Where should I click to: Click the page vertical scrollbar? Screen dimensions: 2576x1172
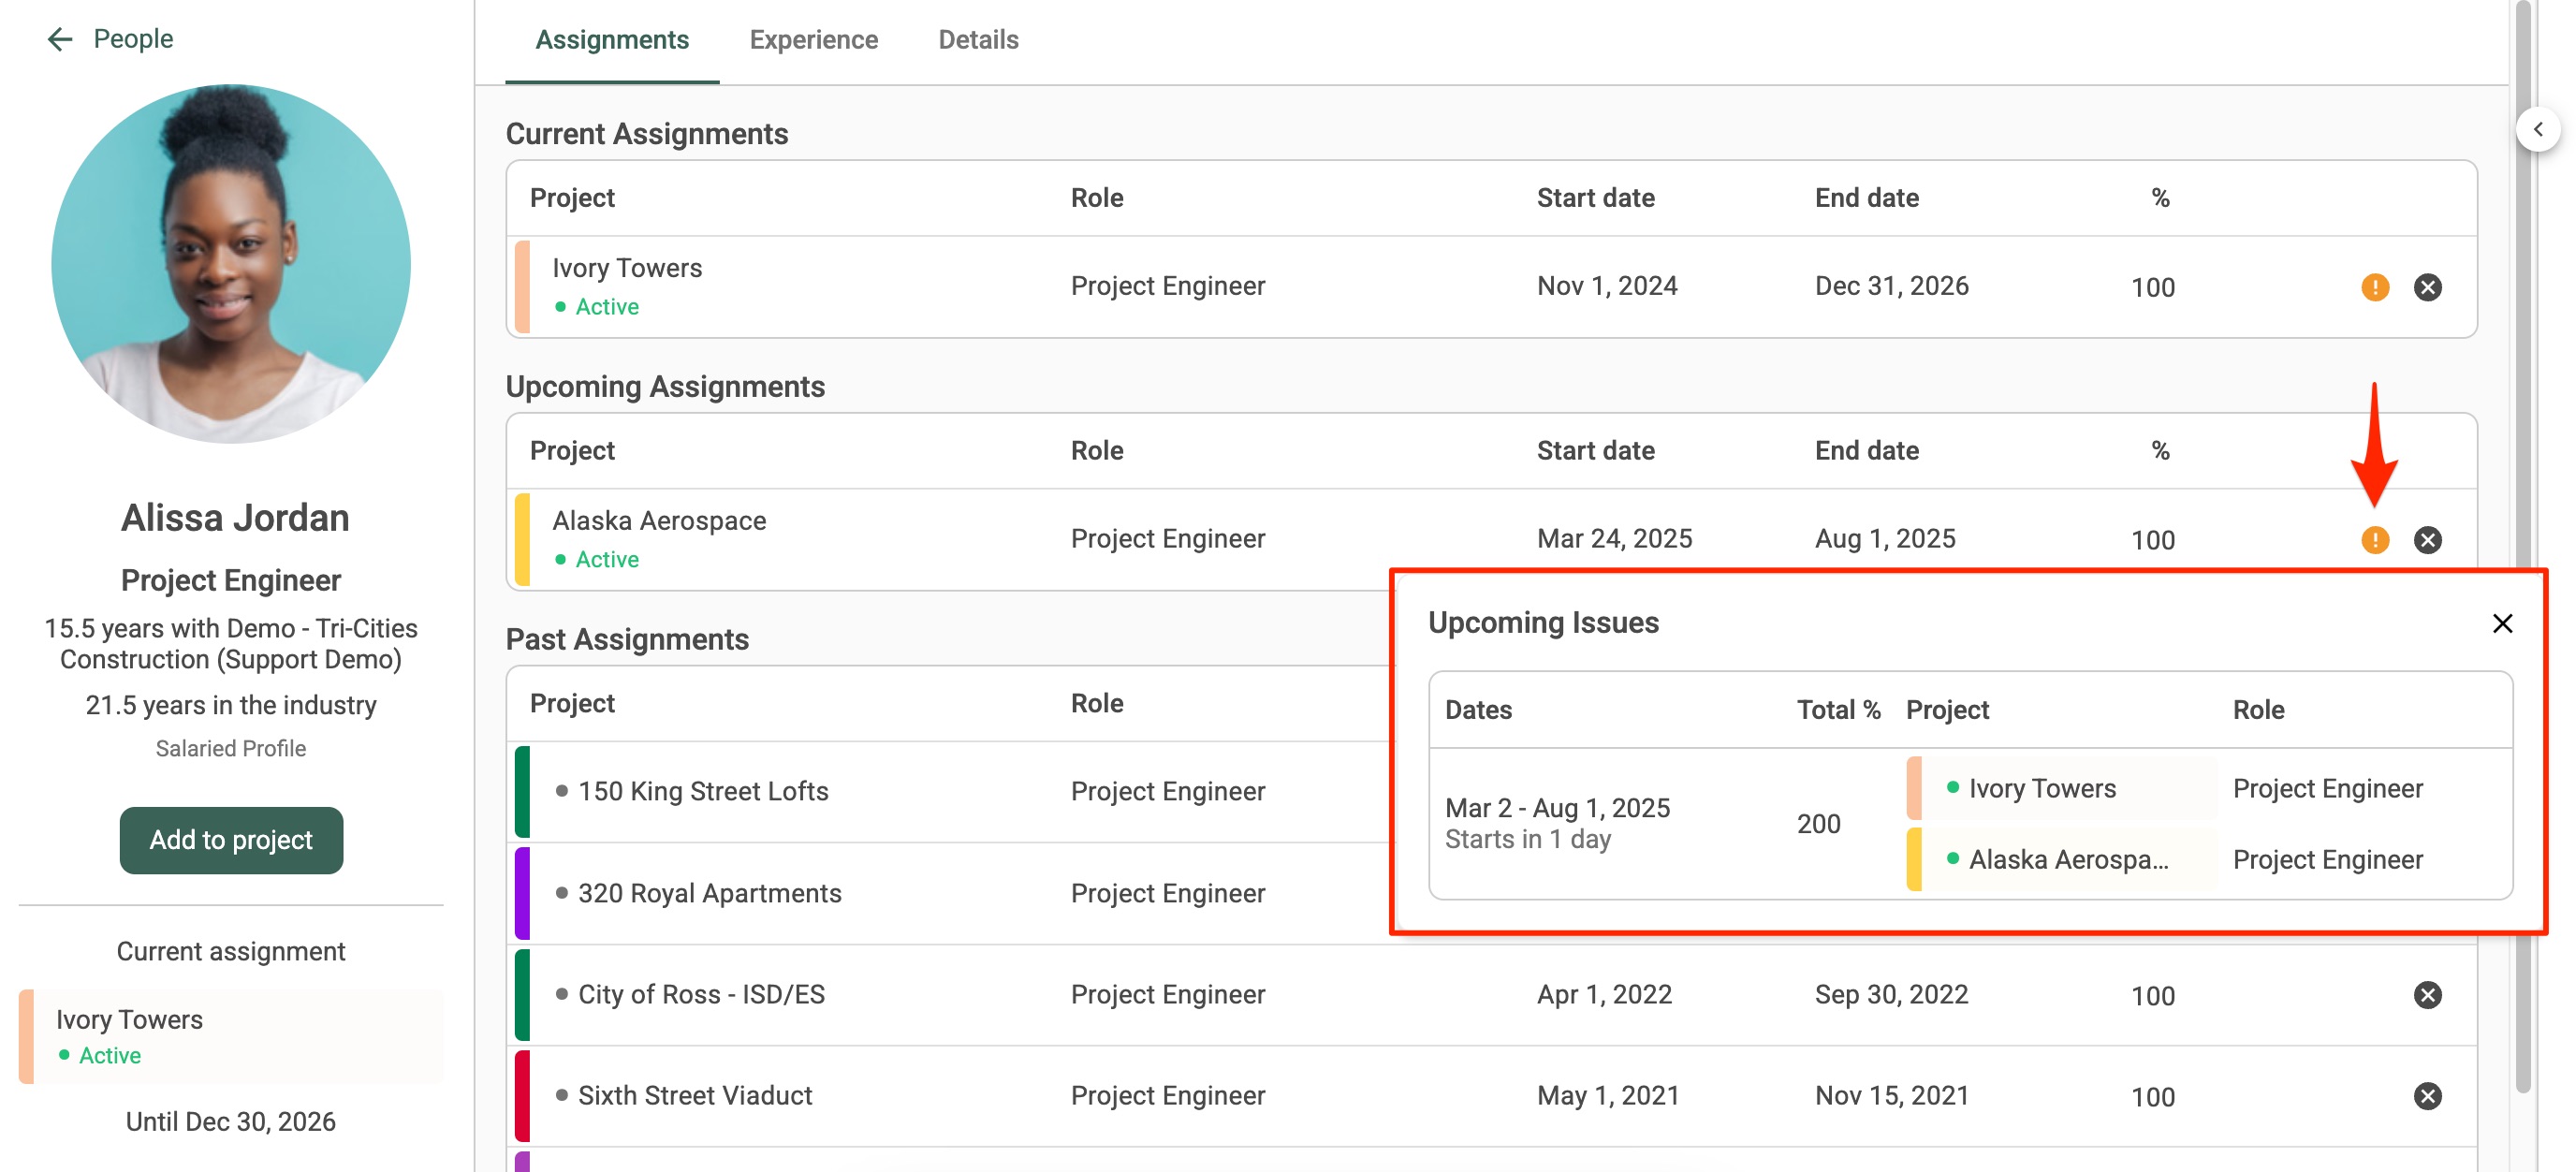2522,545
